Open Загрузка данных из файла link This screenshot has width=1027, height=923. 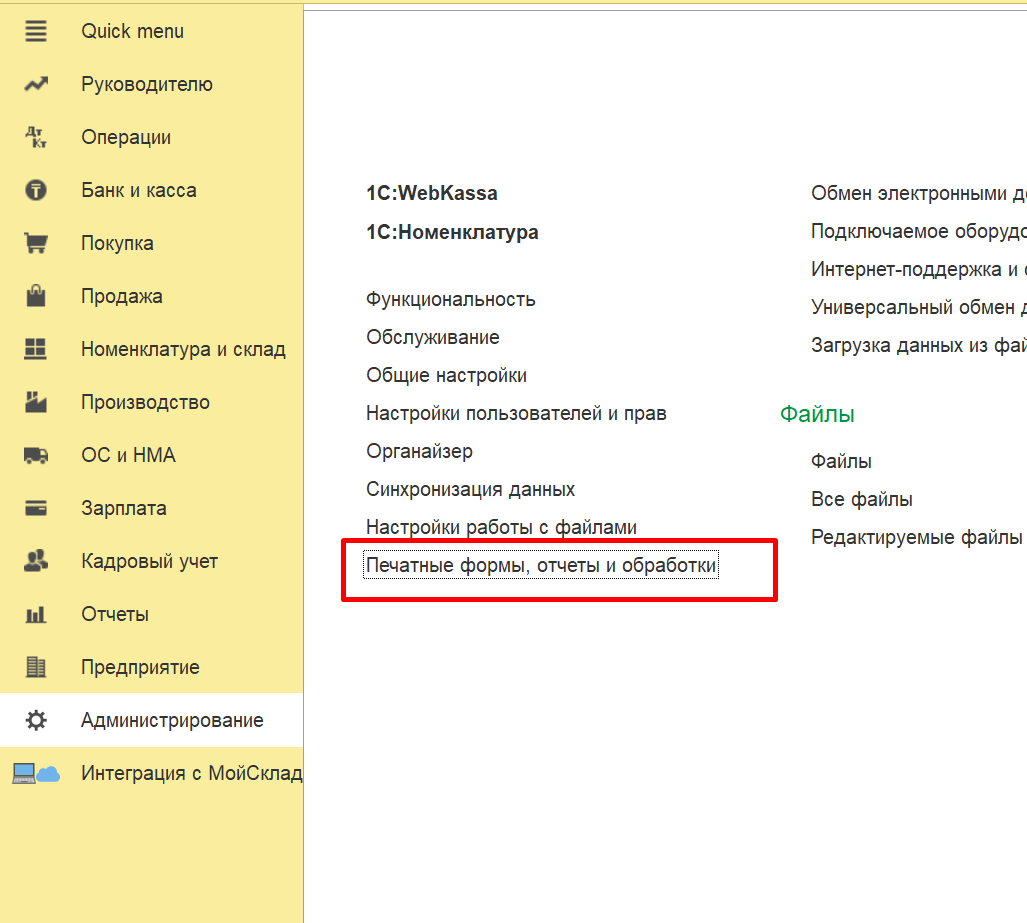[x=918, y=345]
